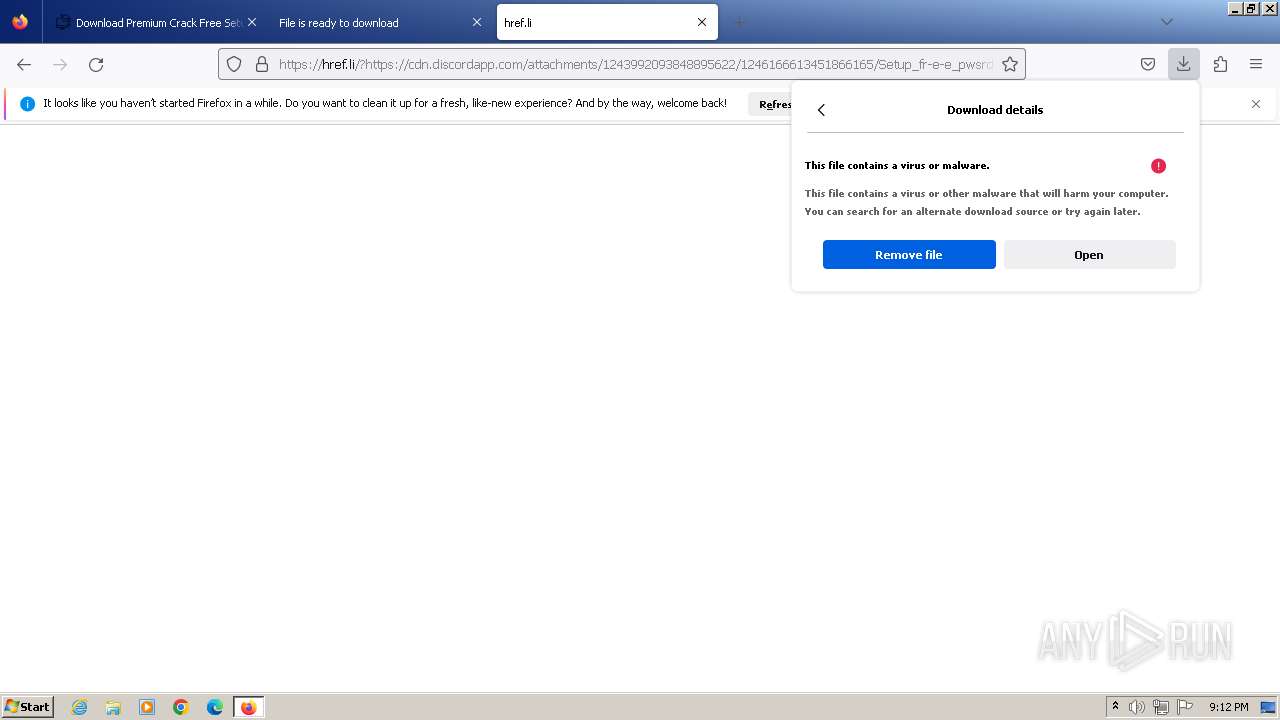
Task: Launch Internet Explorer from taskbar
Action: click(x=80, y=707)
